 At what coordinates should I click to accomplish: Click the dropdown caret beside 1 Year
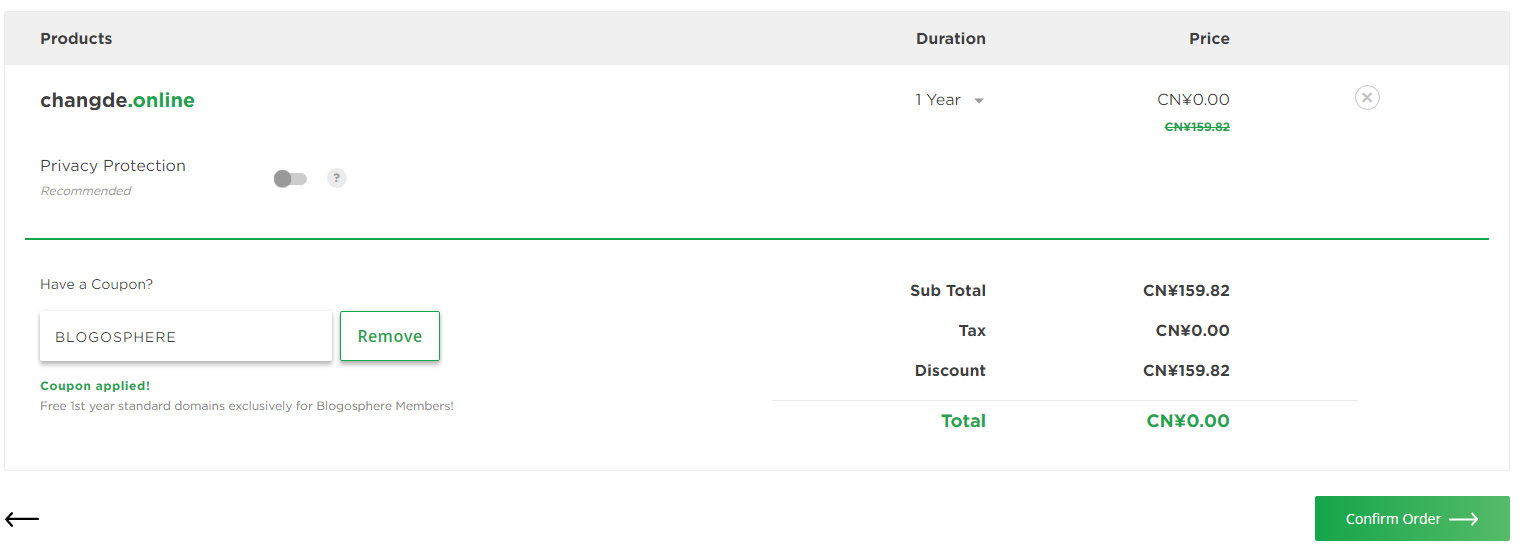[979, 101]
